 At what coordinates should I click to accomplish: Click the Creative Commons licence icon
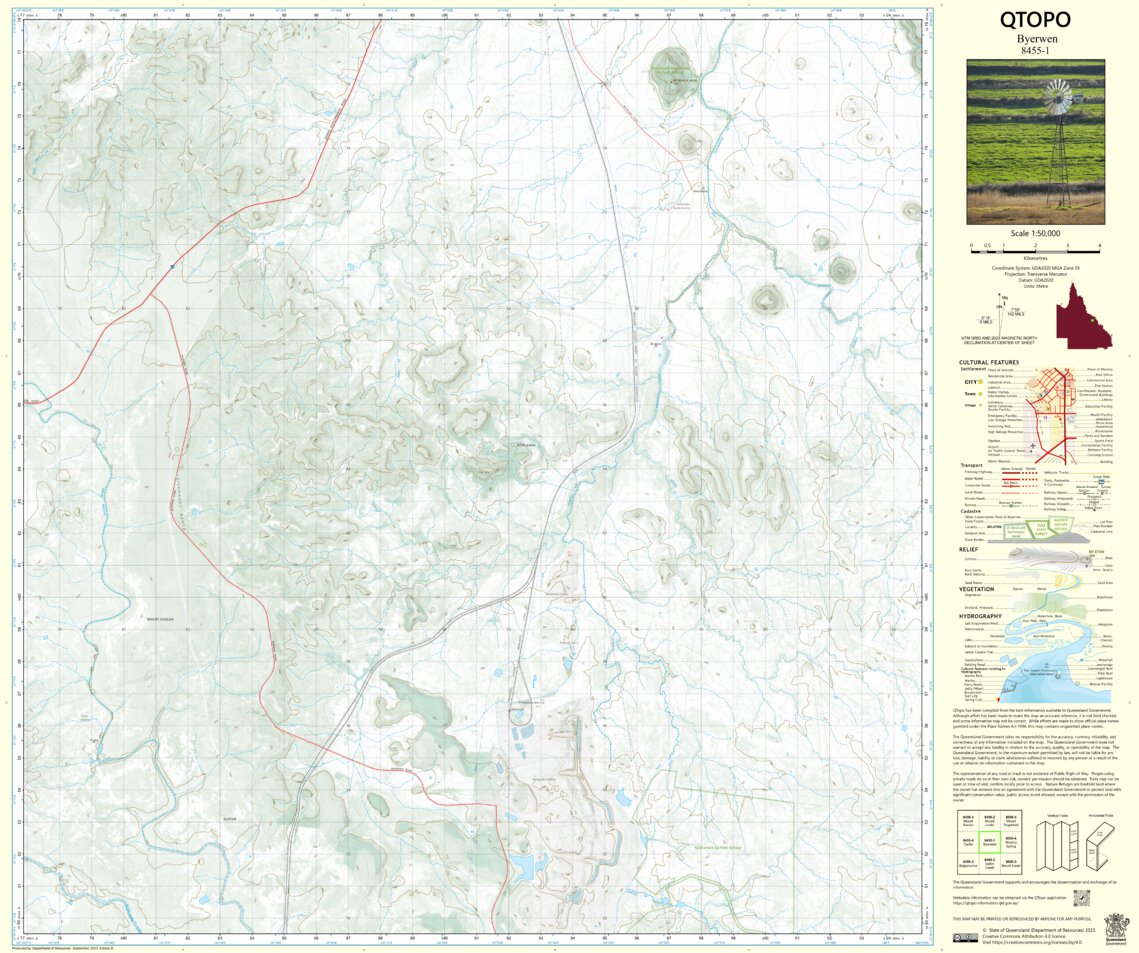point(966,937)
